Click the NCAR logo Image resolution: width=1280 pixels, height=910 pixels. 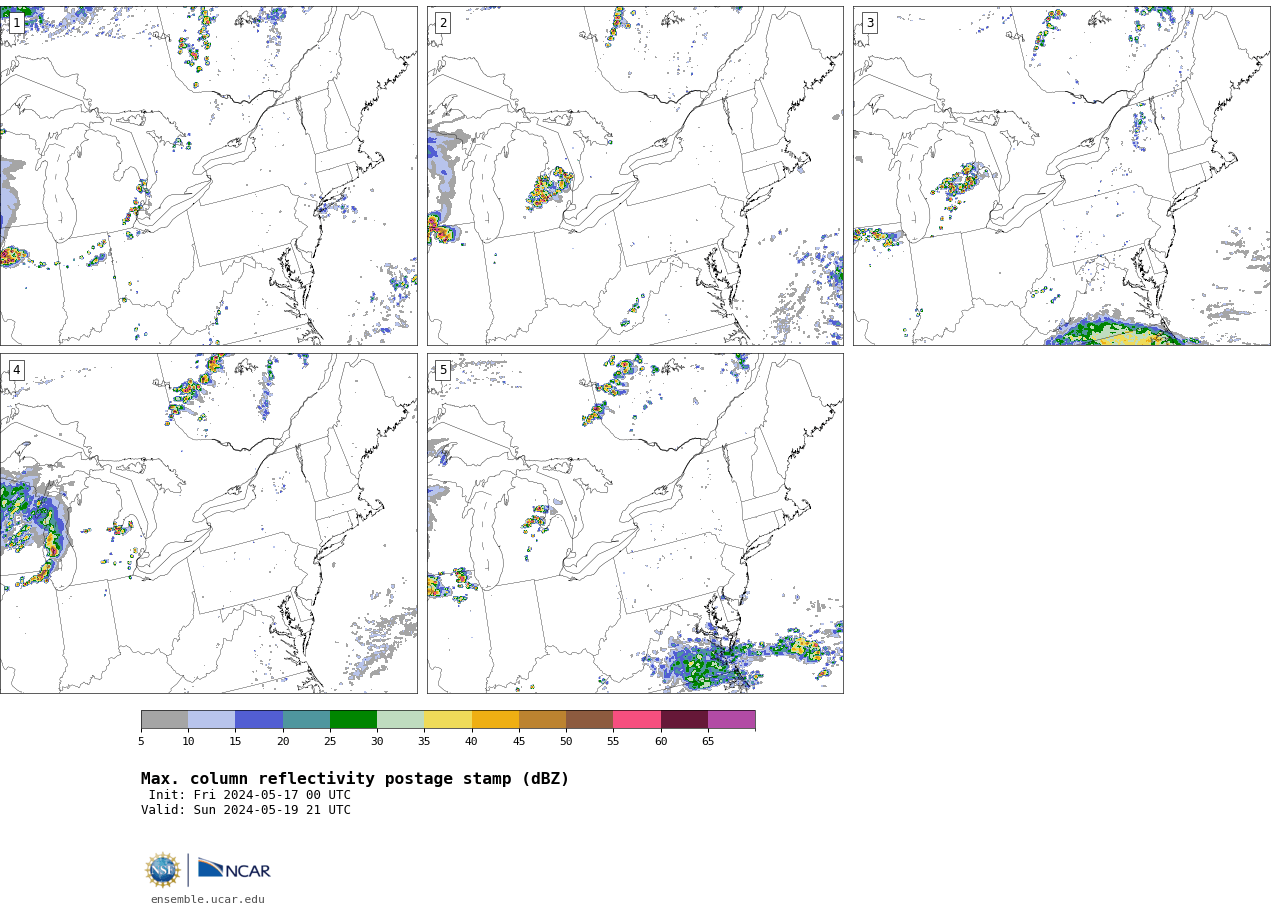pyautogui.click(x=234, y=870)
